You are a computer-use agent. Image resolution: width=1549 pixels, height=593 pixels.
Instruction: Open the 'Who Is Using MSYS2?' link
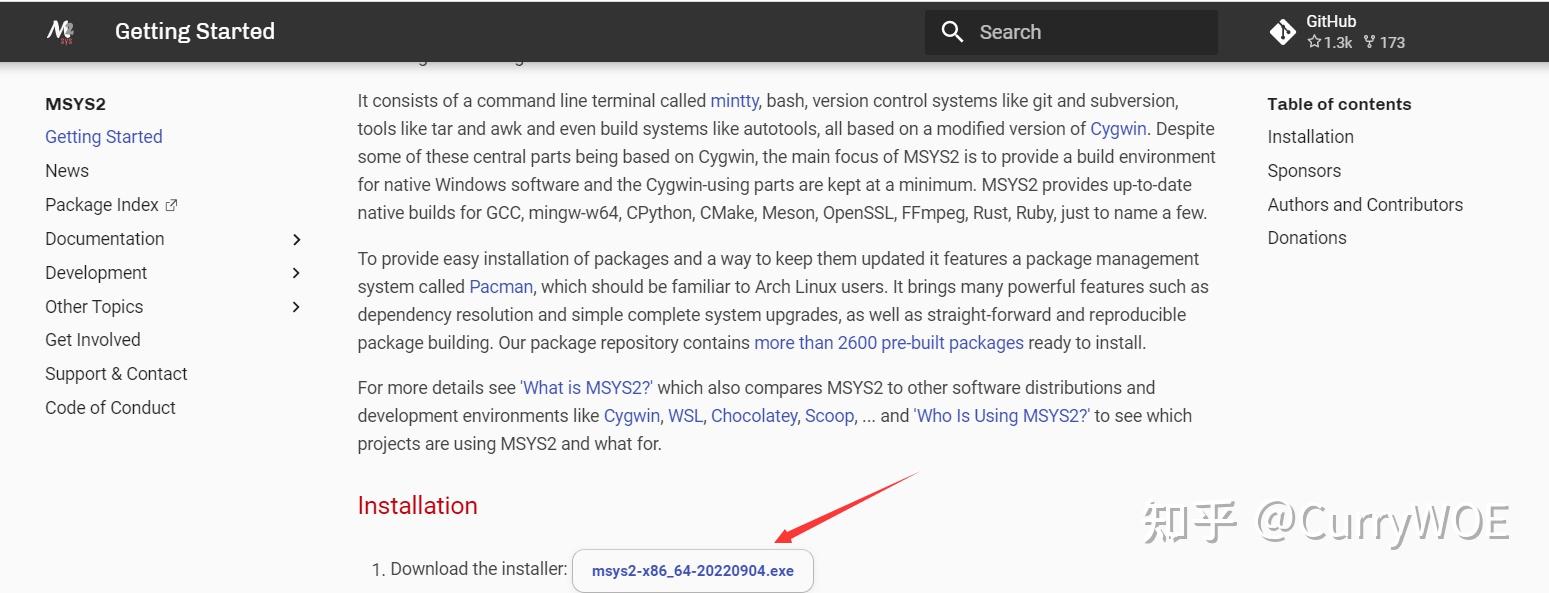pyautogui.click(x=1002, y=416)
